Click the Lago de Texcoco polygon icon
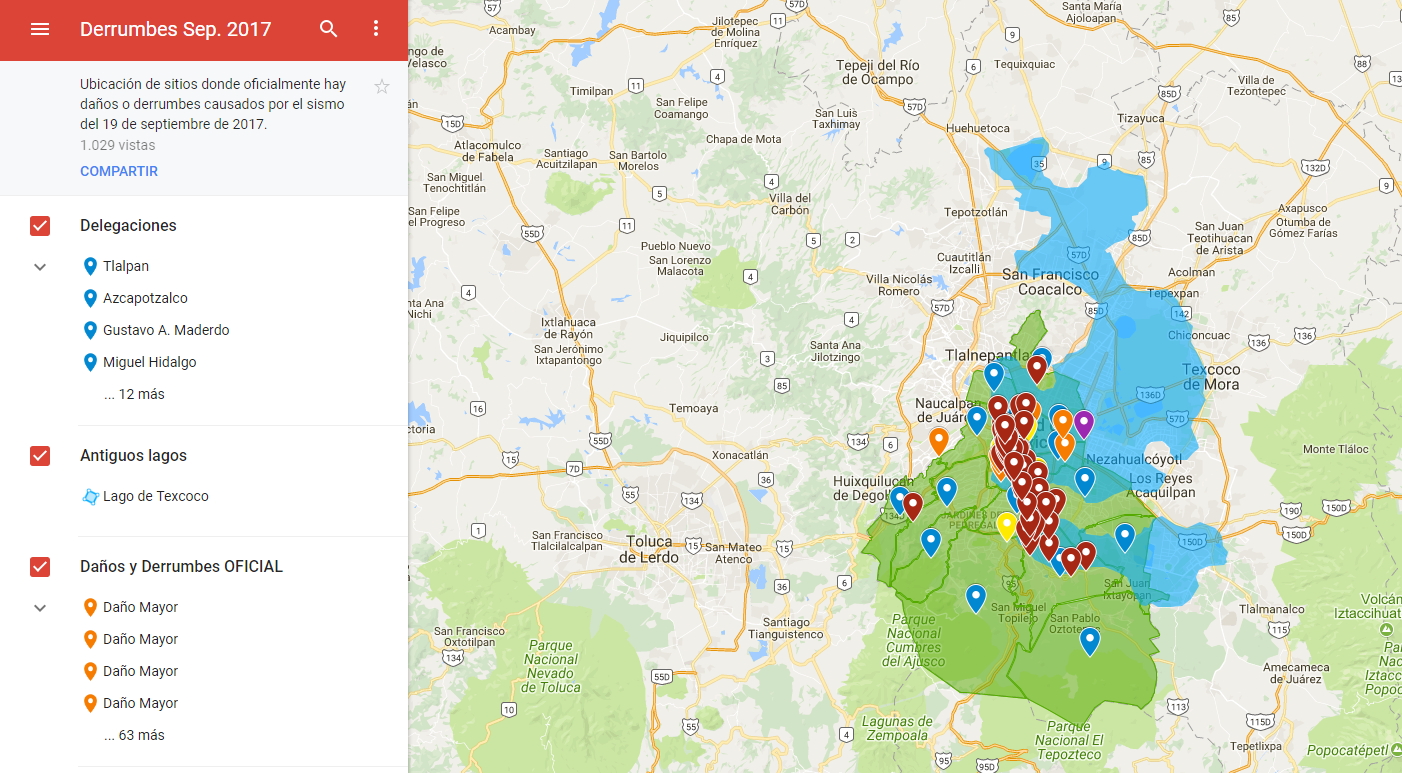 coord(90,495)
